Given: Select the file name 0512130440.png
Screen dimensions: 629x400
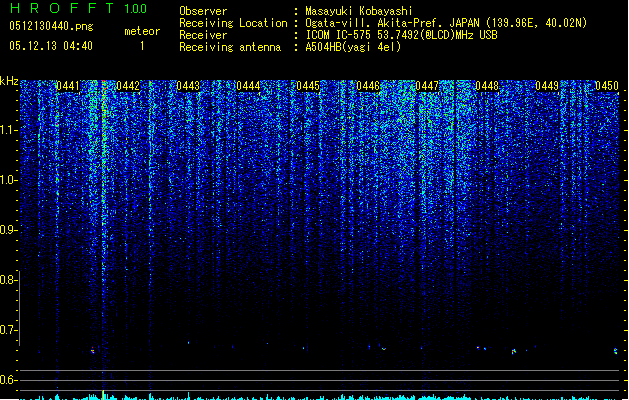Looking at the screenshot, I should 51,26.
